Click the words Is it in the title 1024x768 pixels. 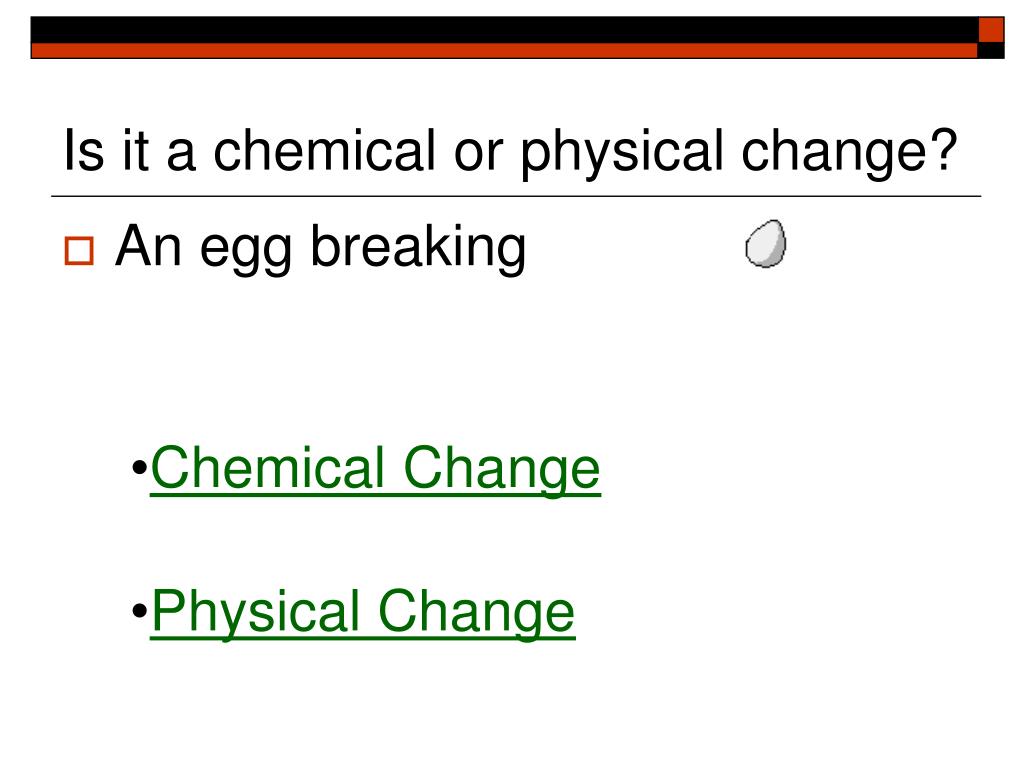pyautogui.click(x=106, y=150)
